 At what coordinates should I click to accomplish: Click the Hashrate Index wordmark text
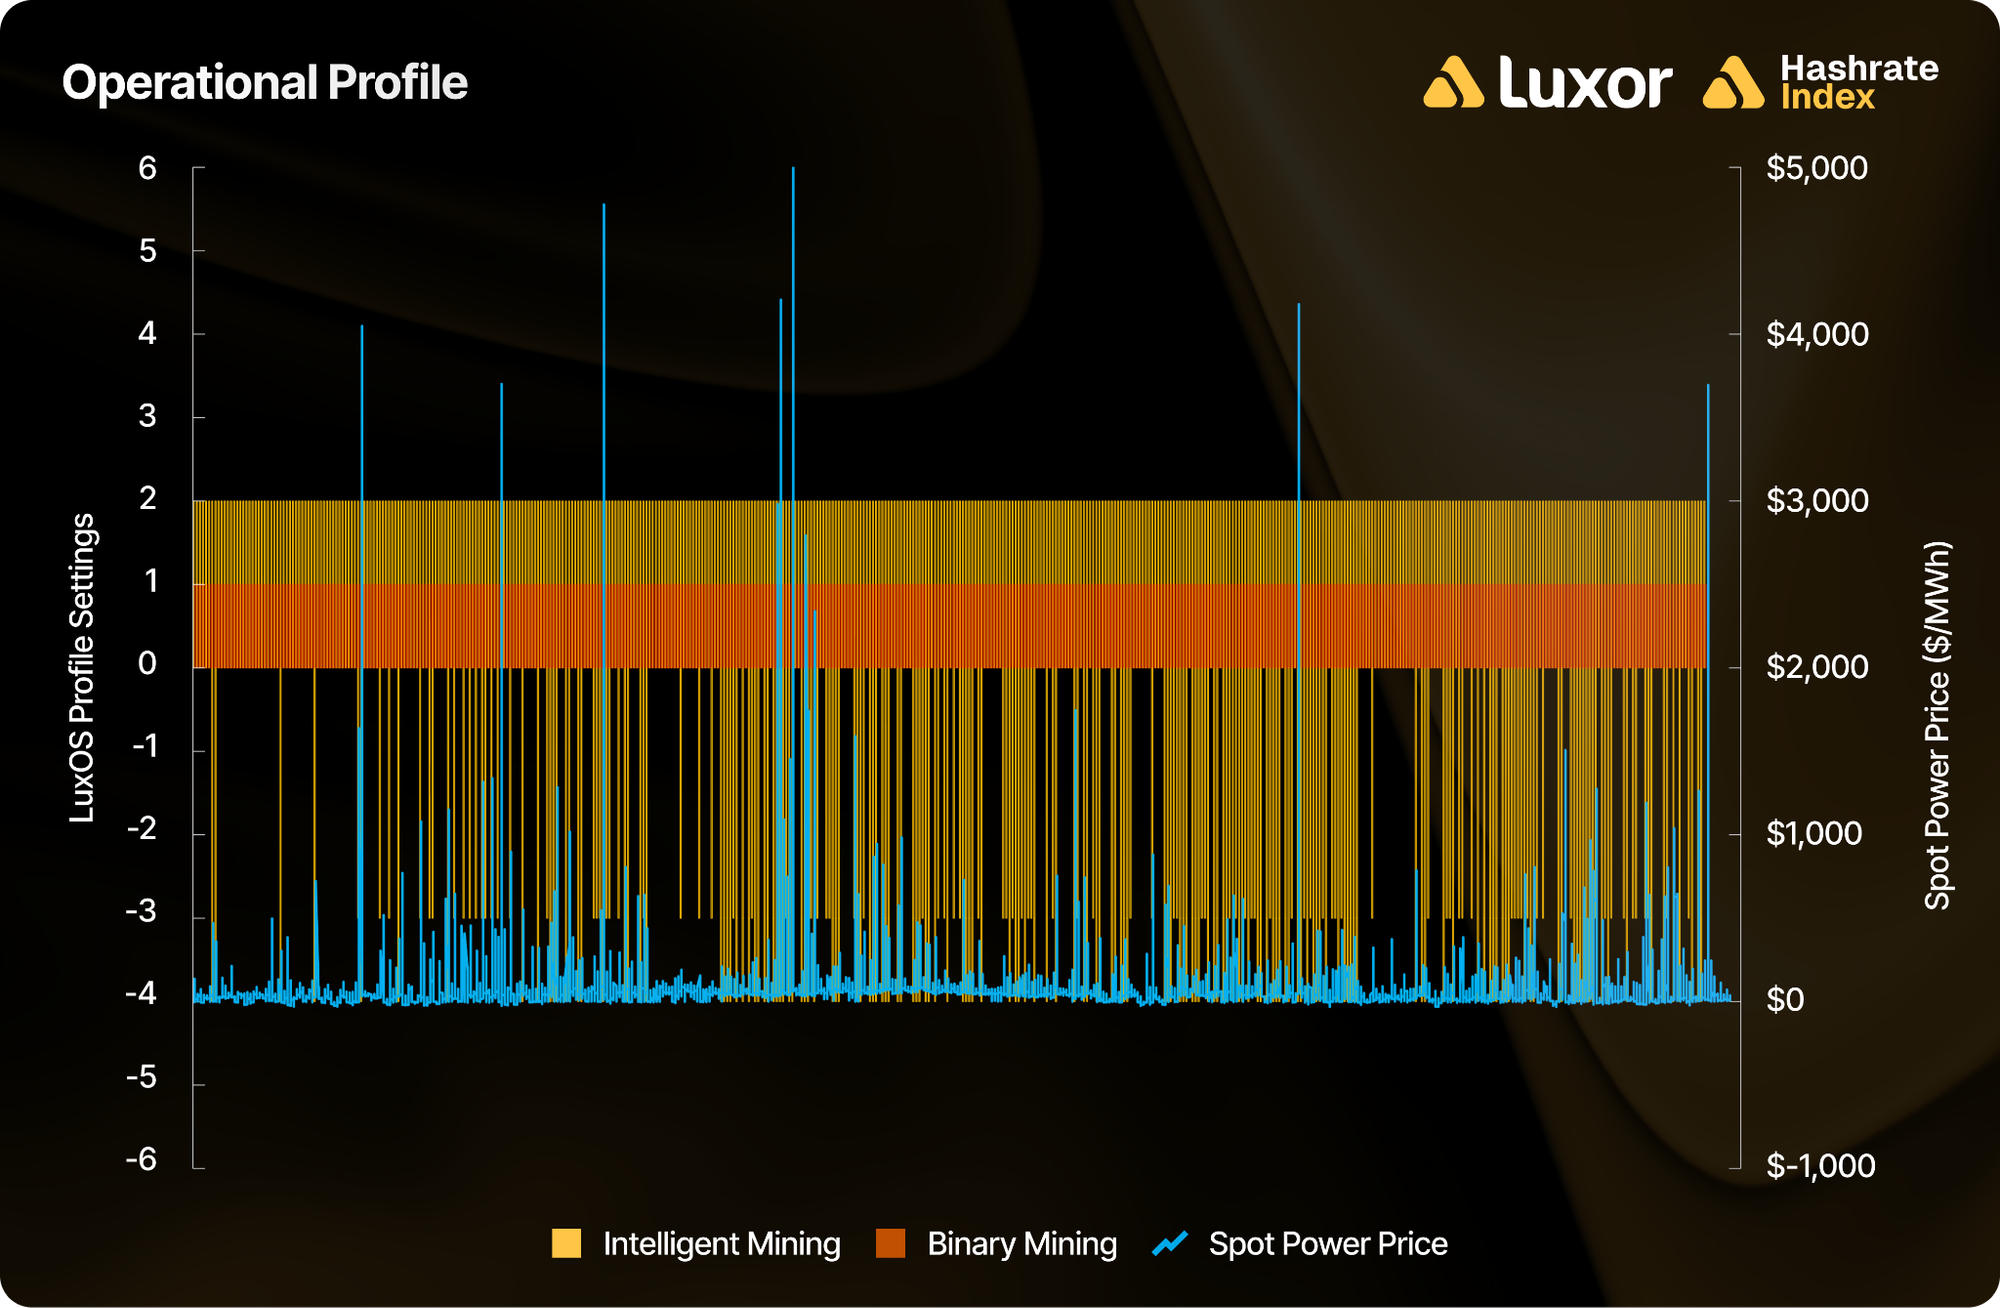click(1858, 82)
